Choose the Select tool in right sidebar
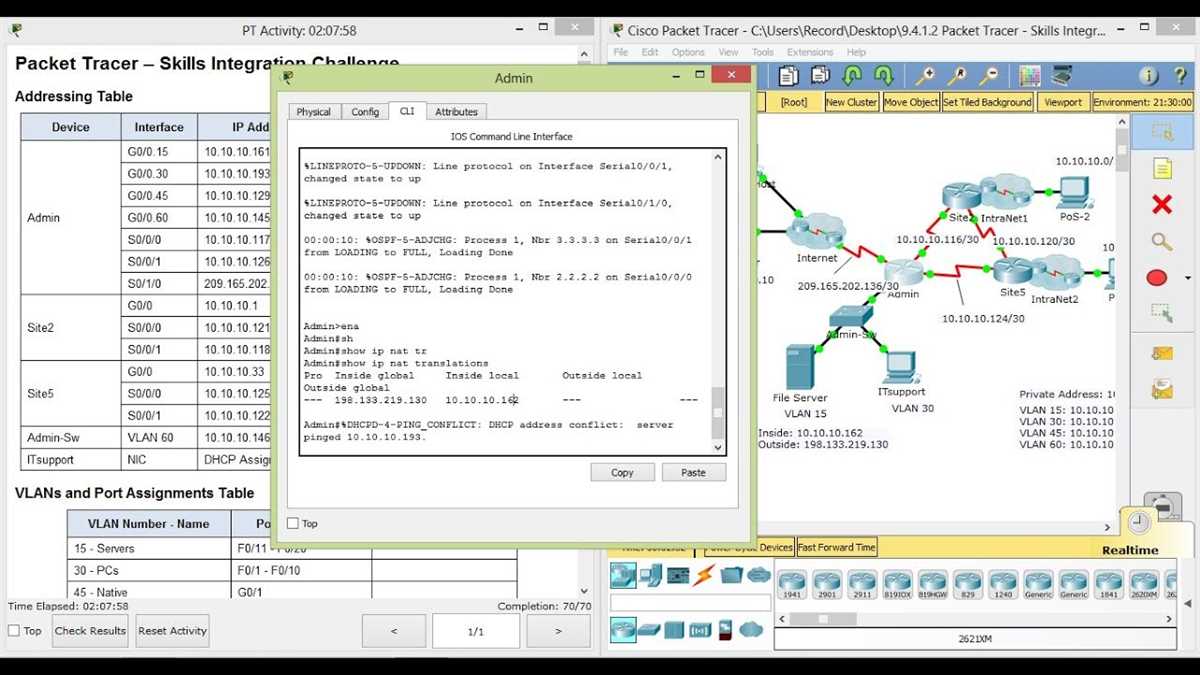The image size is (1200, 675). (1161, 132)
